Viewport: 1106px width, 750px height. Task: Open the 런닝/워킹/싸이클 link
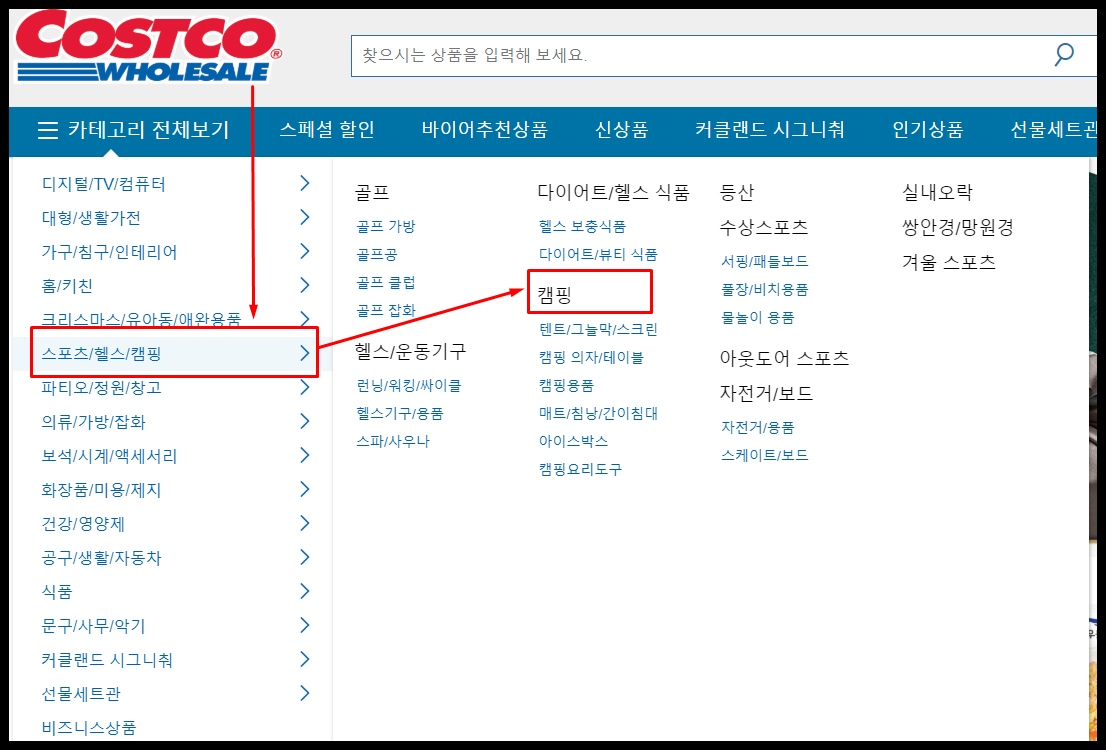pyautogui.click(x=409, y=385)
